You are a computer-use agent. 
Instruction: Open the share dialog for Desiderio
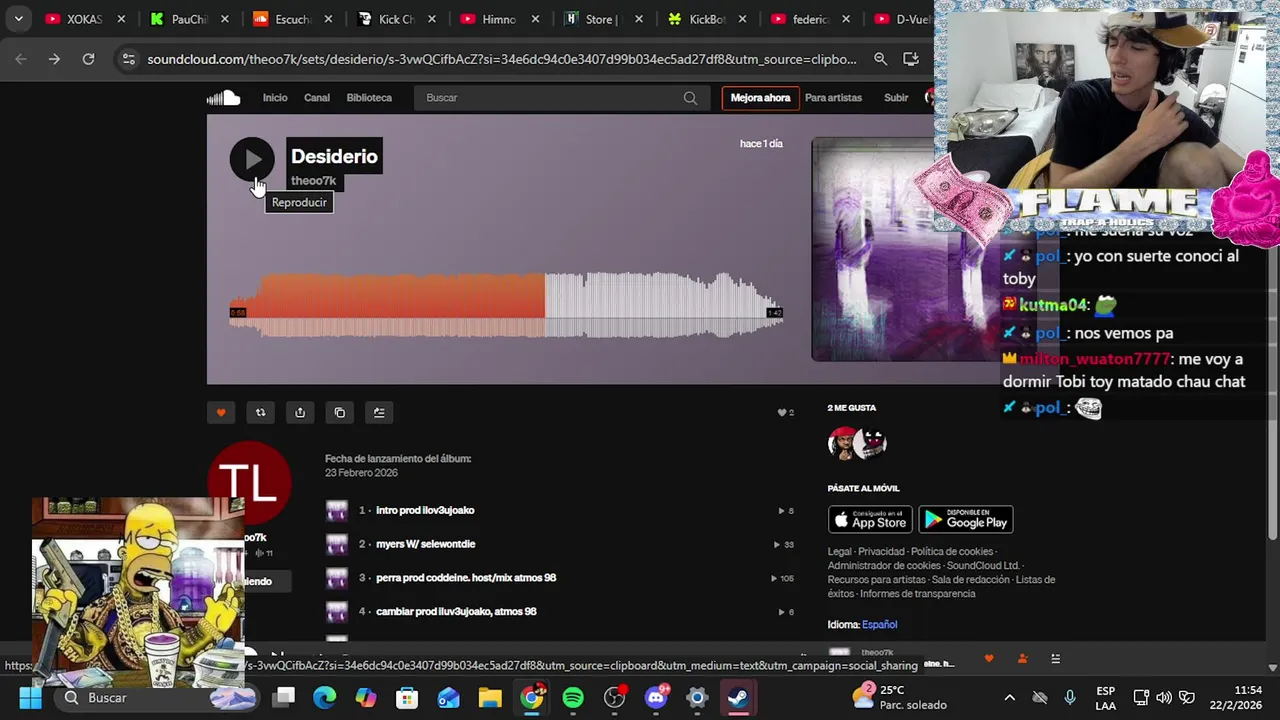300,412
